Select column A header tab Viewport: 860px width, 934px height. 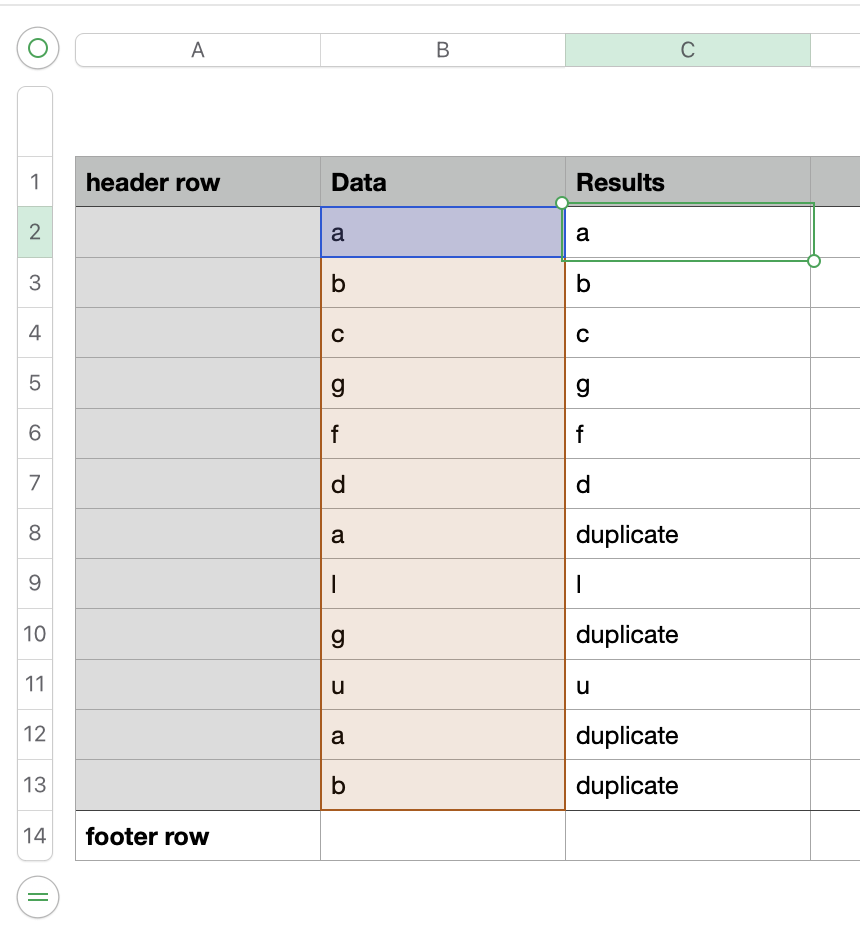coord(198,50)
